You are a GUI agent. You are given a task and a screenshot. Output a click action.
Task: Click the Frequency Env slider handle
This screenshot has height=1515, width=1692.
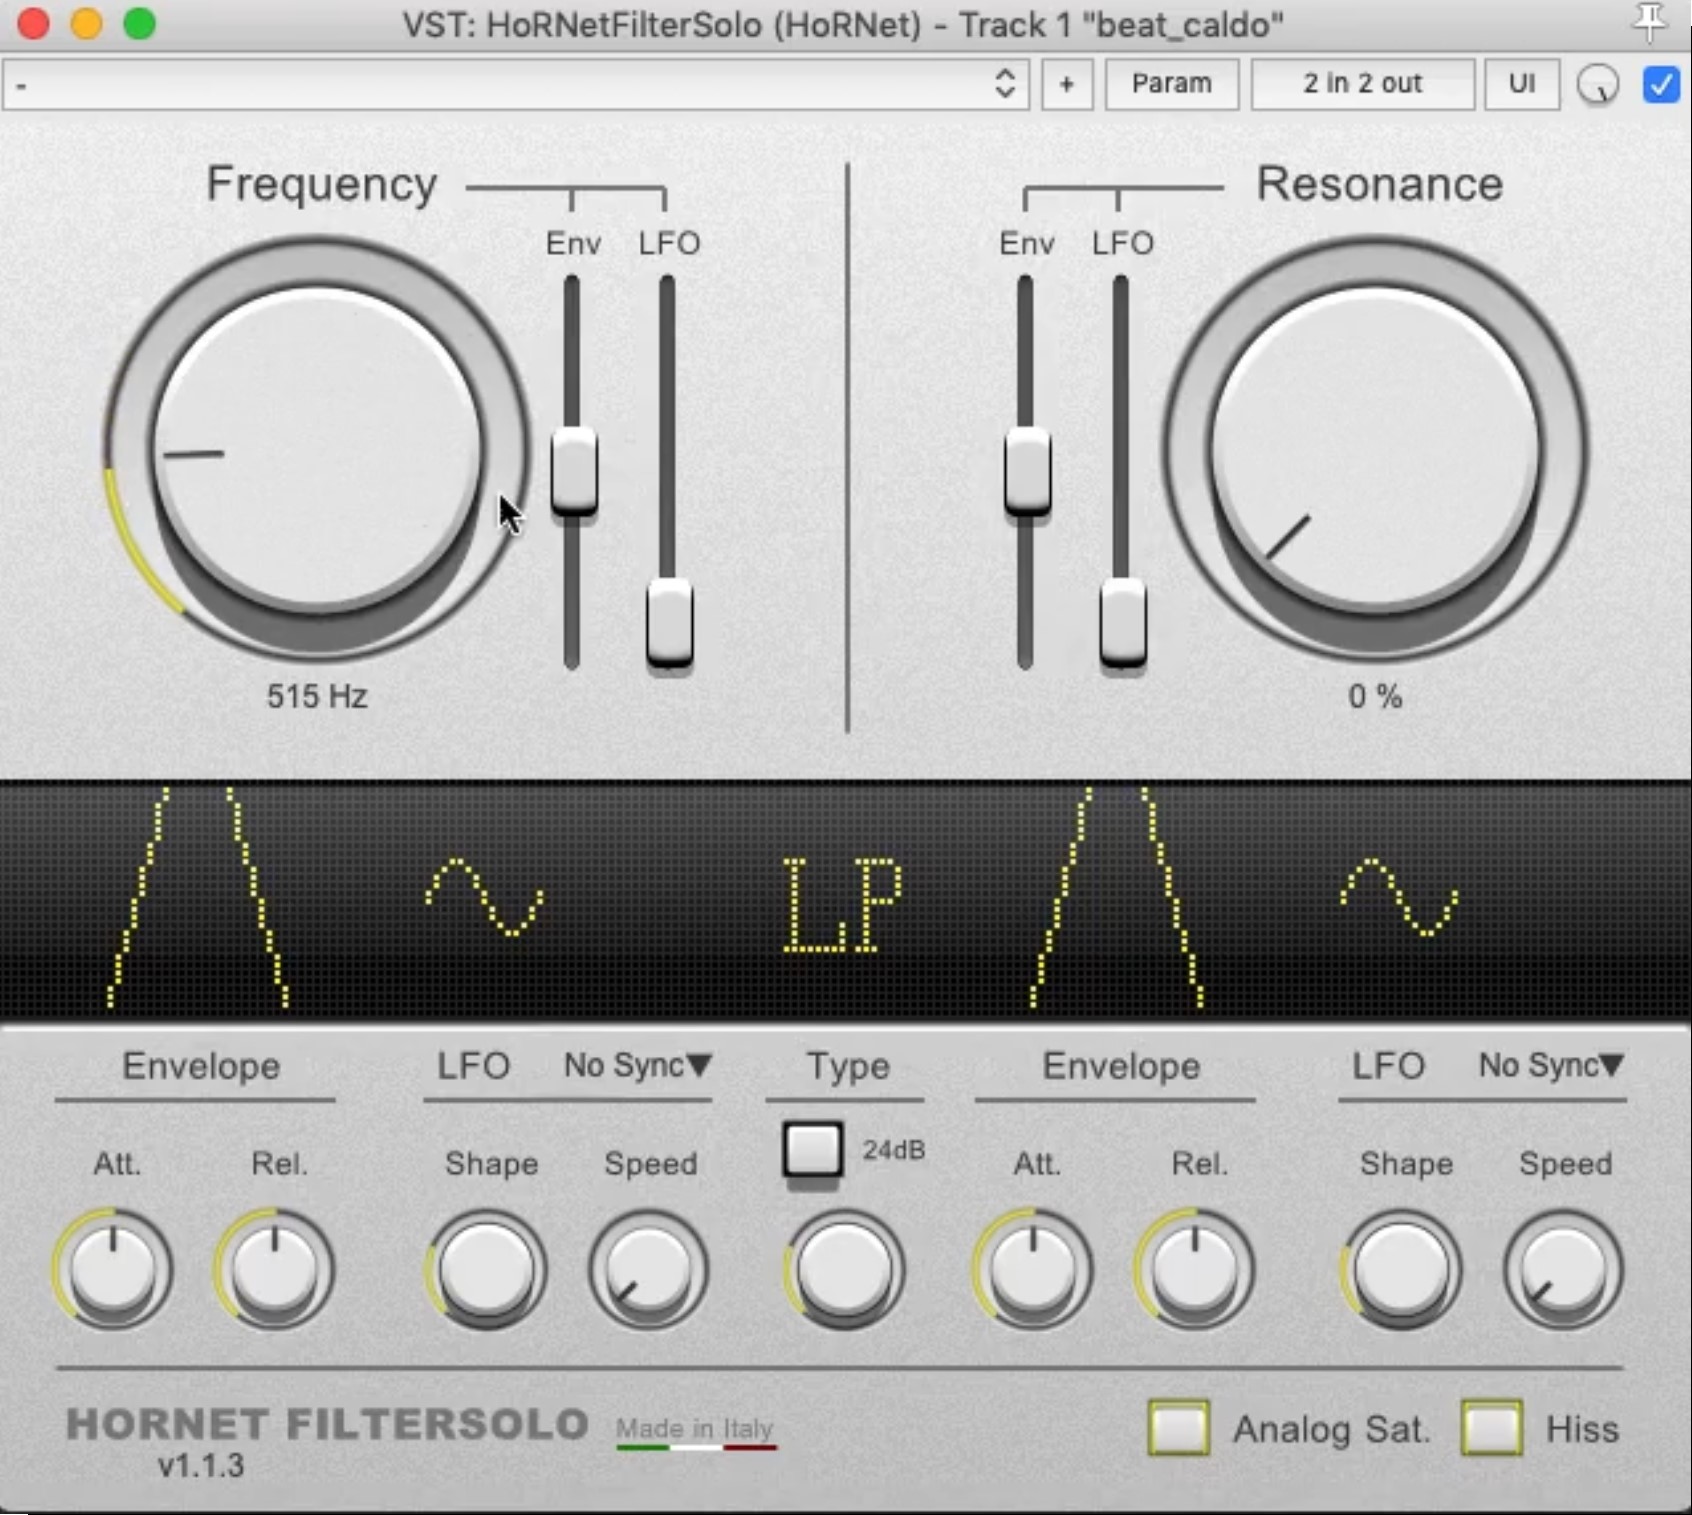pyautogui.click(x=574, y=470)
